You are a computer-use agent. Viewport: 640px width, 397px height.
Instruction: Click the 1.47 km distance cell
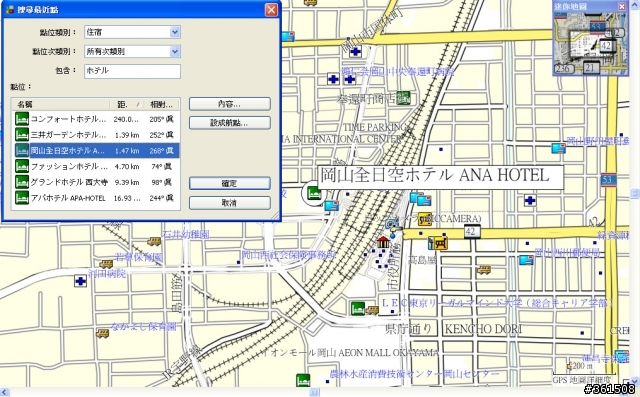127,151
